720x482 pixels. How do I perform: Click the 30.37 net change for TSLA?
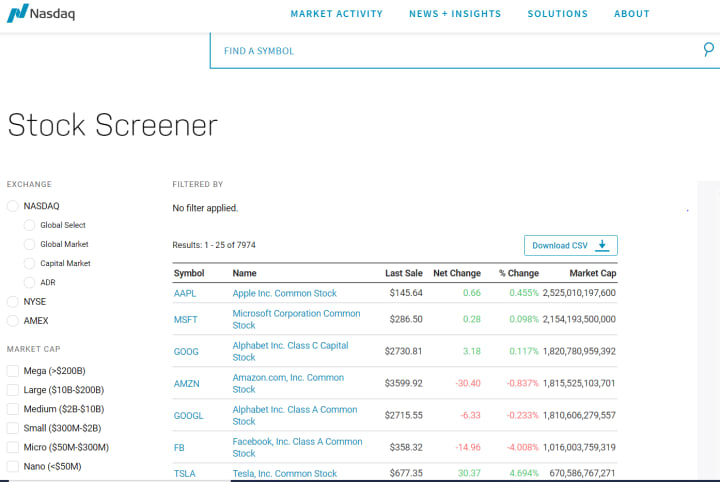(469, 473)
